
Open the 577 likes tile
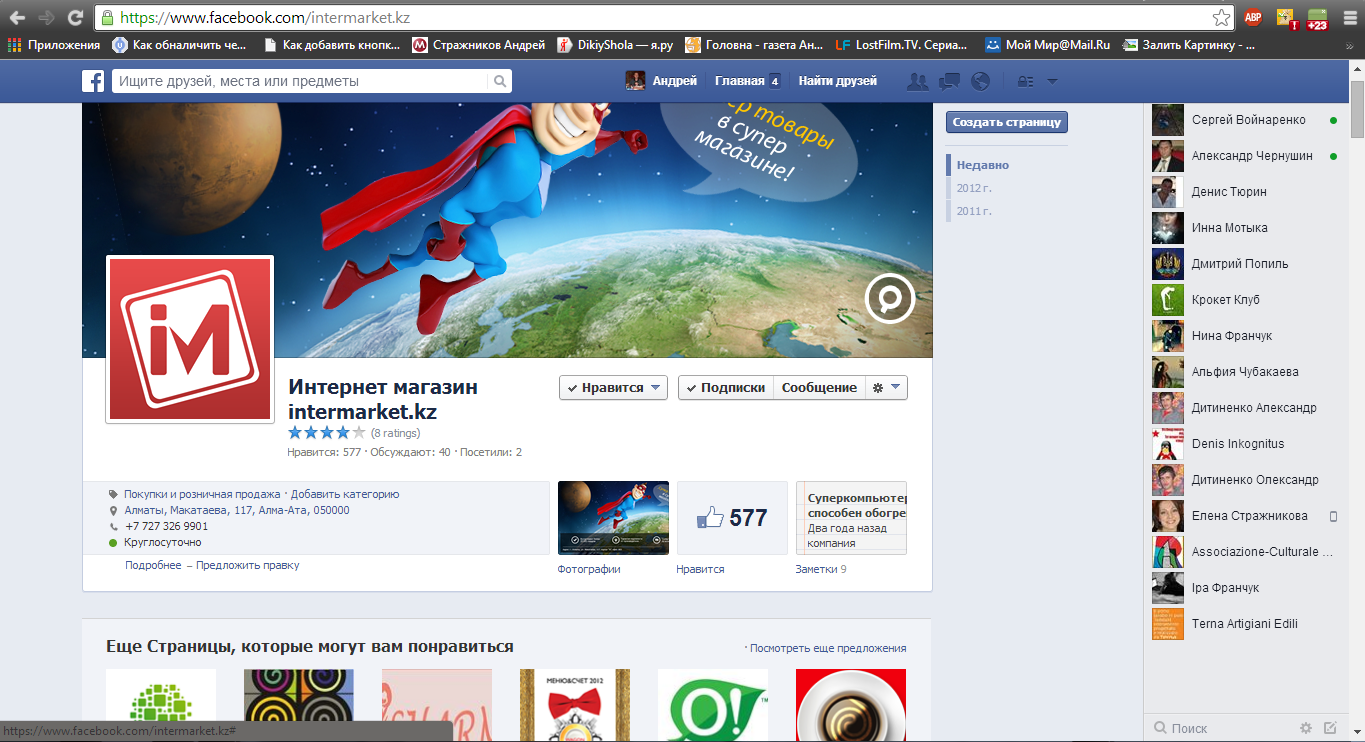coord(732,518)
